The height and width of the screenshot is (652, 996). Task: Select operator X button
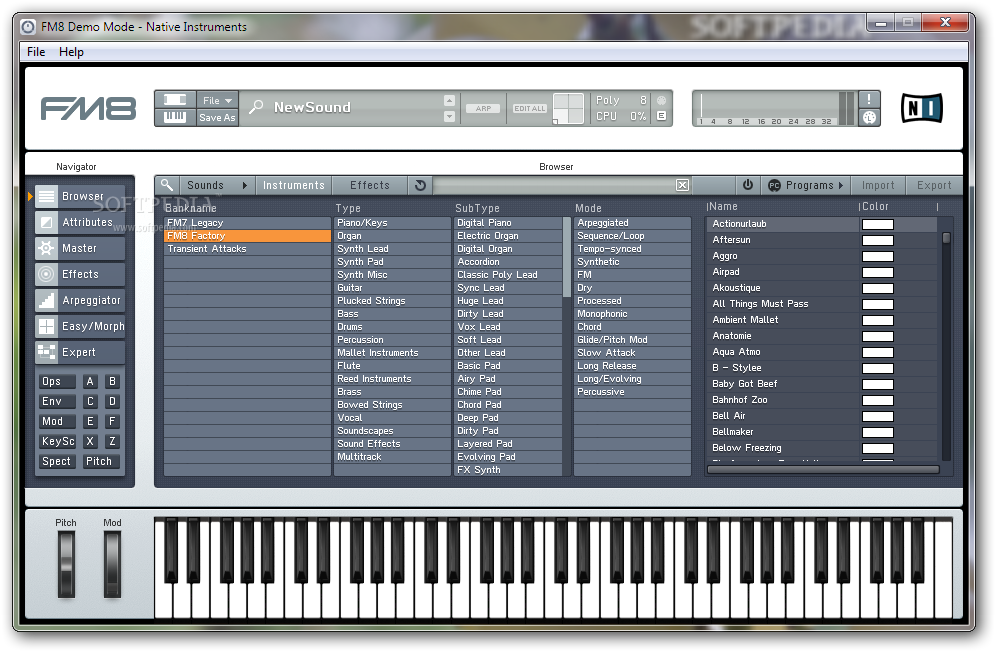(90, 441)
